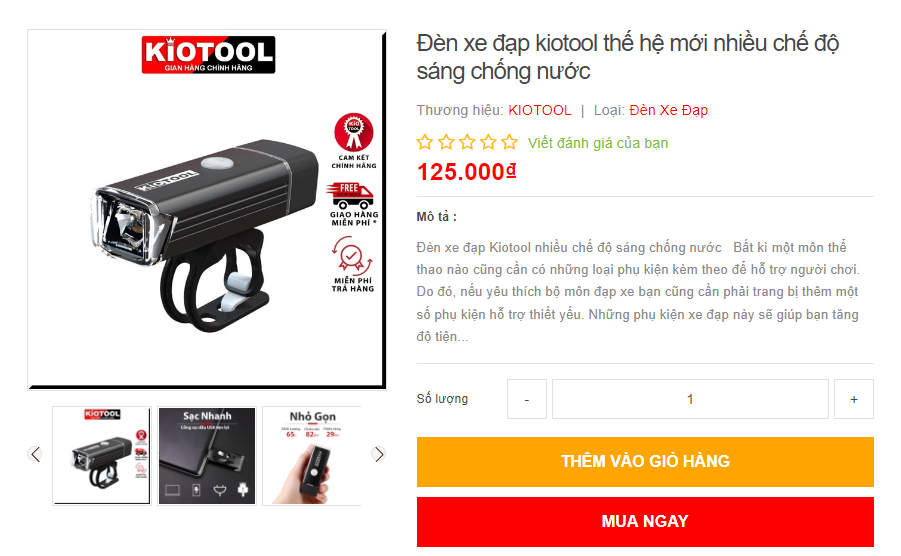Open the KIOTOOL brand link
This screenshot has width=901, height=556.
click(x=540, y=110)
